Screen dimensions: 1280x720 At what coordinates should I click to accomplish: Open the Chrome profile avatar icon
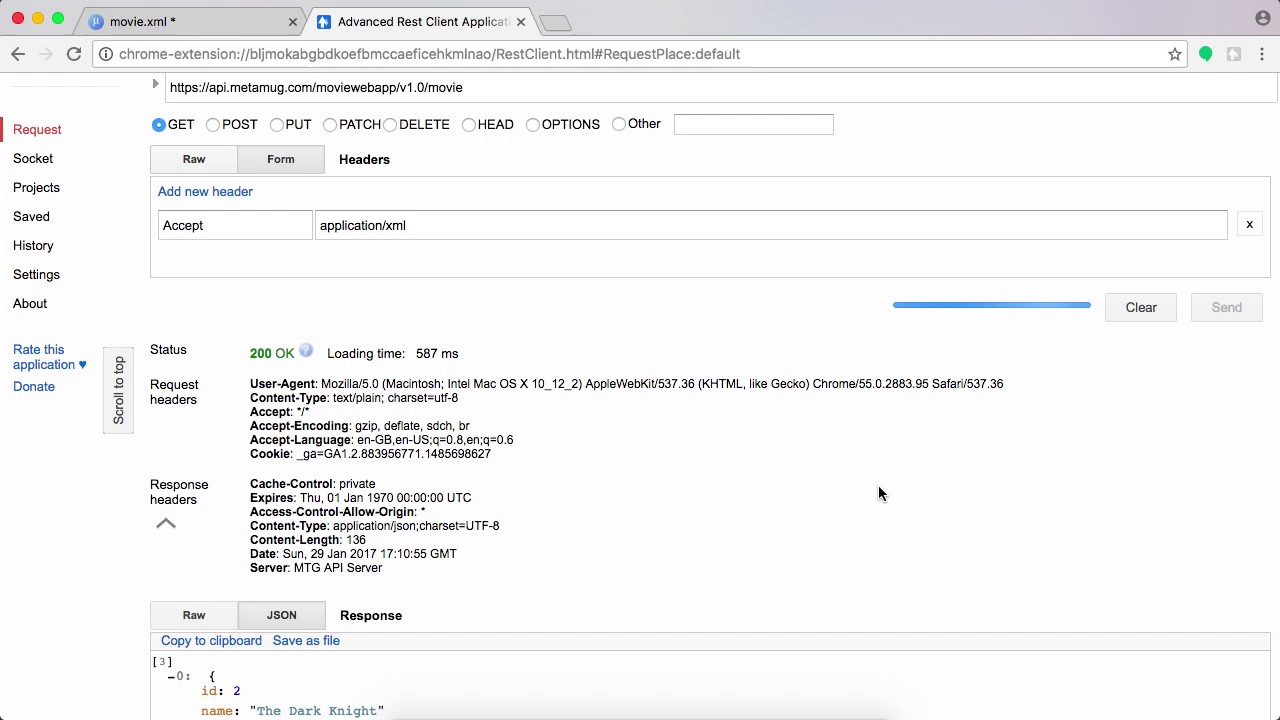click(1262, 18)
